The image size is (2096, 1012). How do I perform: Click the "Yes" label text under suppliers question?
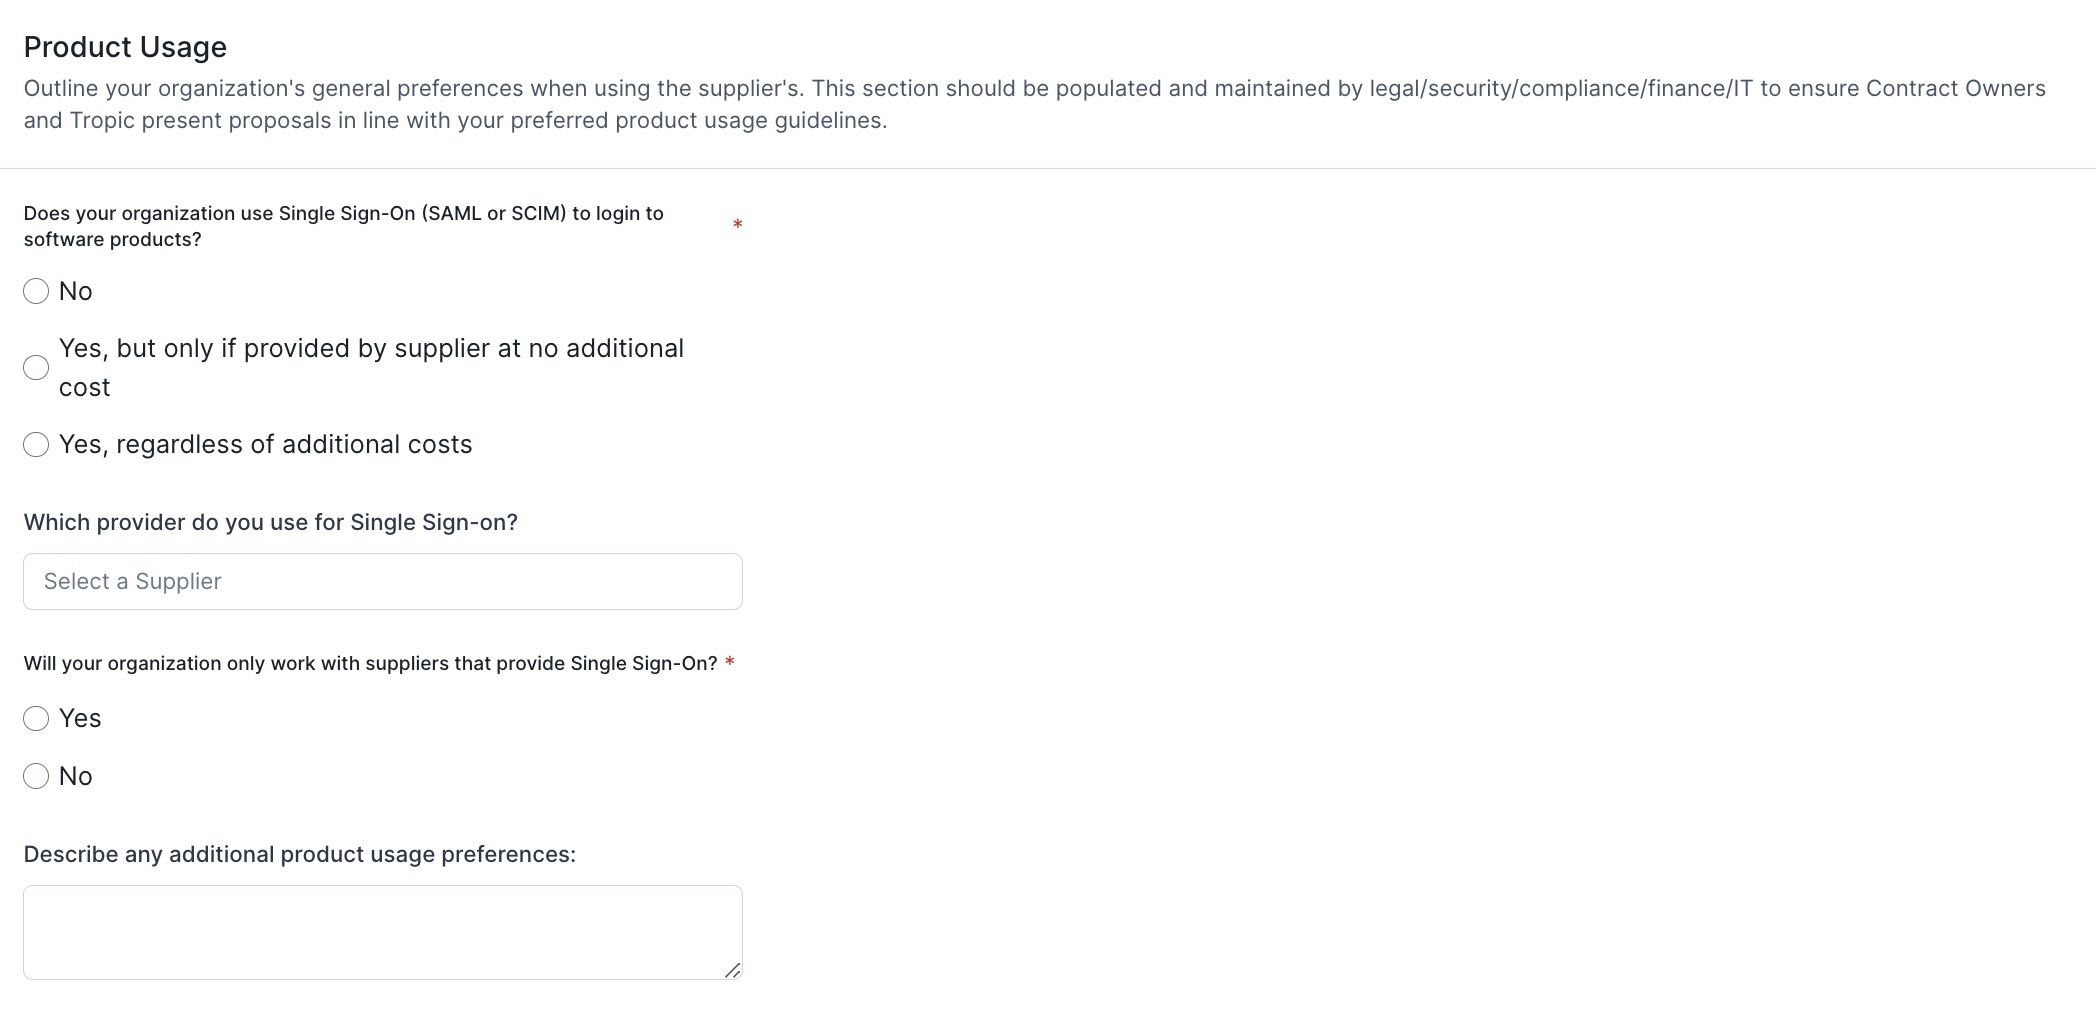80,718
